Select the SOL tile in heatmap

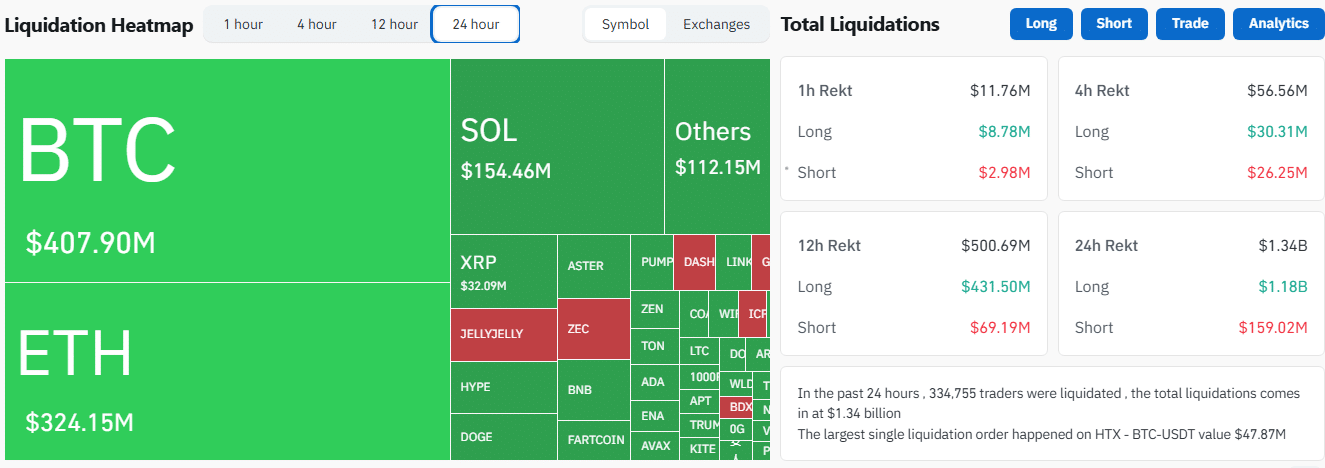pos(557,147)
